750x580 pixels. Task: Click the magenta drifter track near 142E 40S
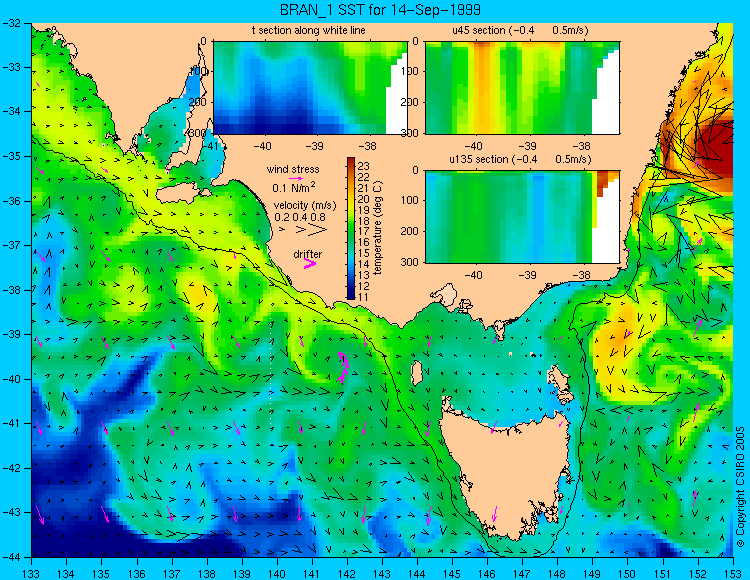343,367
